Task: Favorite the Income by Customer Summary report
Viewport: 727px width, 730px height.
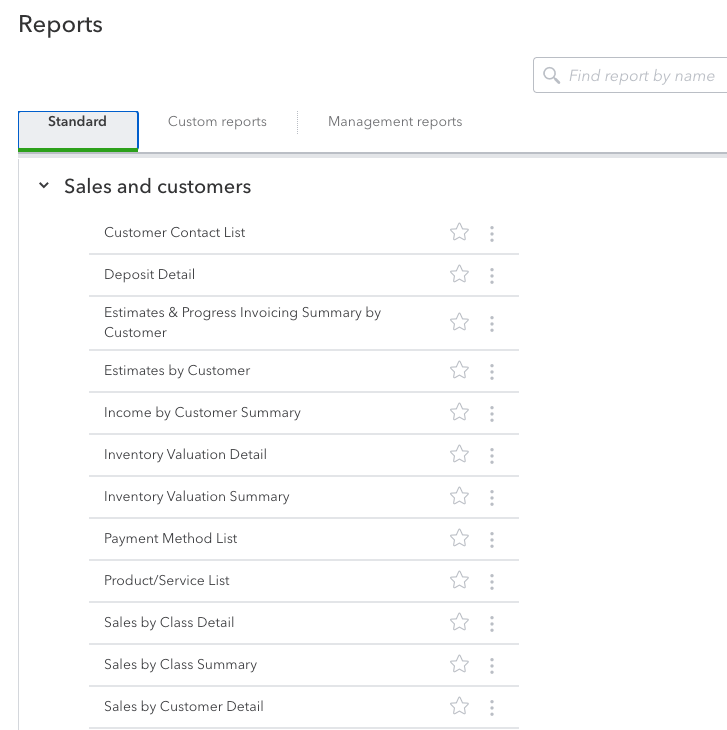Action: pos(459,412)
